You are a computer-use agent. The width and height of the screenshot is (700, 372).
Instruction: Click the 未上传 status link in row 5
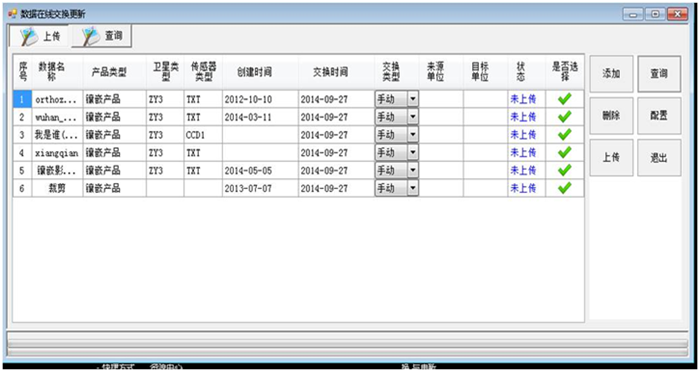coord(523,171)
